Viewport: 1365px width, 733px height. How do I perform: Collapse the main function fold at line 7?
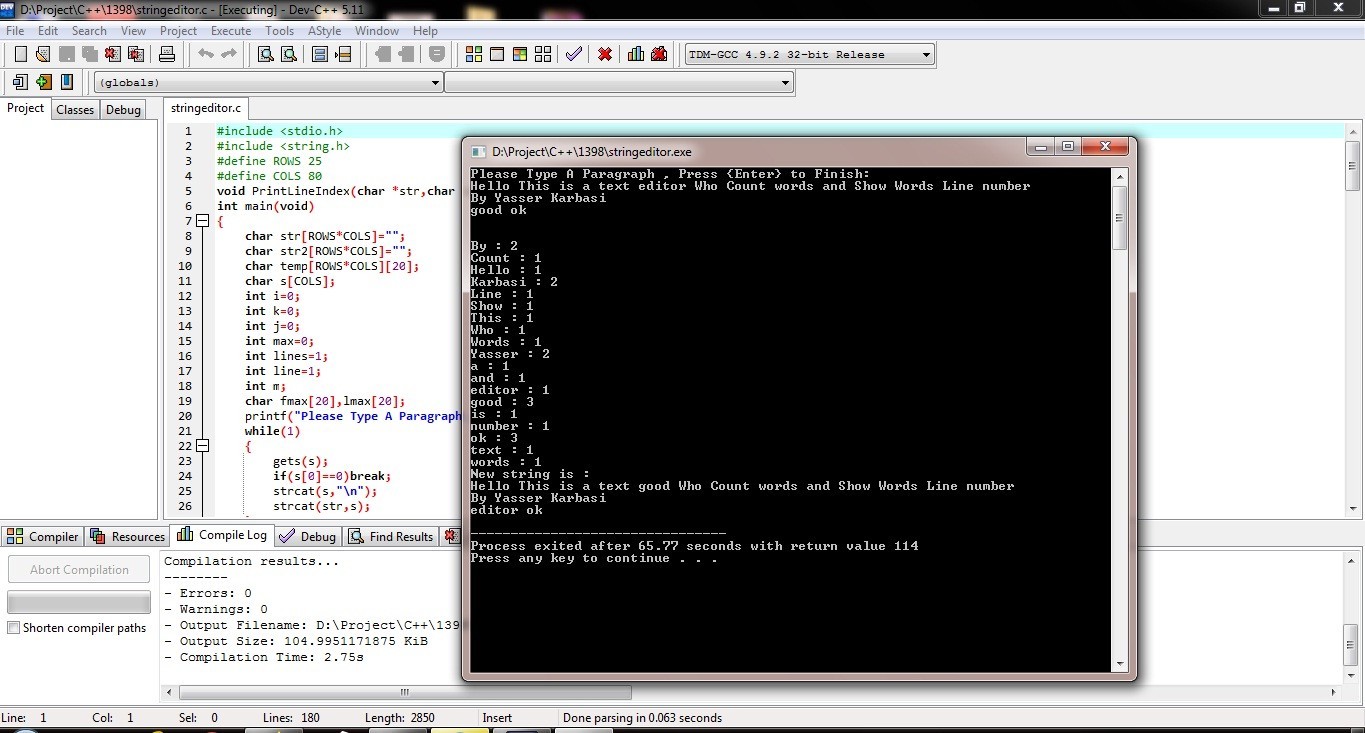click(203, 221)
